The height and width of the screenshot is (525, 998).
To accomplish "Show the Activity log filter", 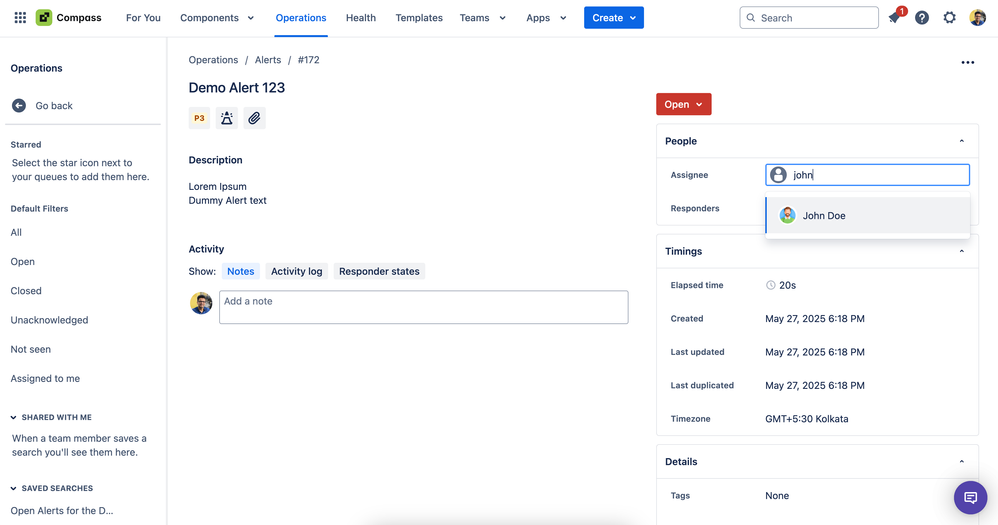I will tap(297, 271).
